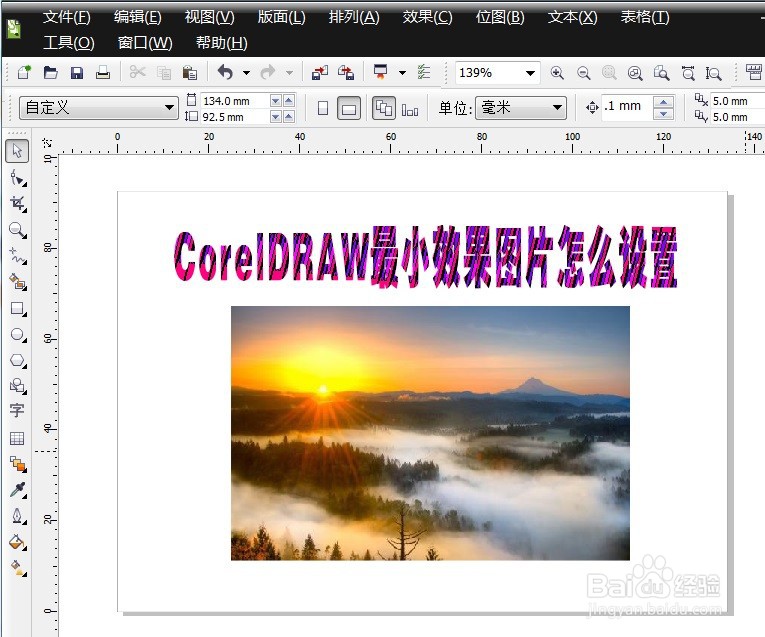Open the 文本(X) menu
Viewport: 765px width, 637px height.
[572, 18]
